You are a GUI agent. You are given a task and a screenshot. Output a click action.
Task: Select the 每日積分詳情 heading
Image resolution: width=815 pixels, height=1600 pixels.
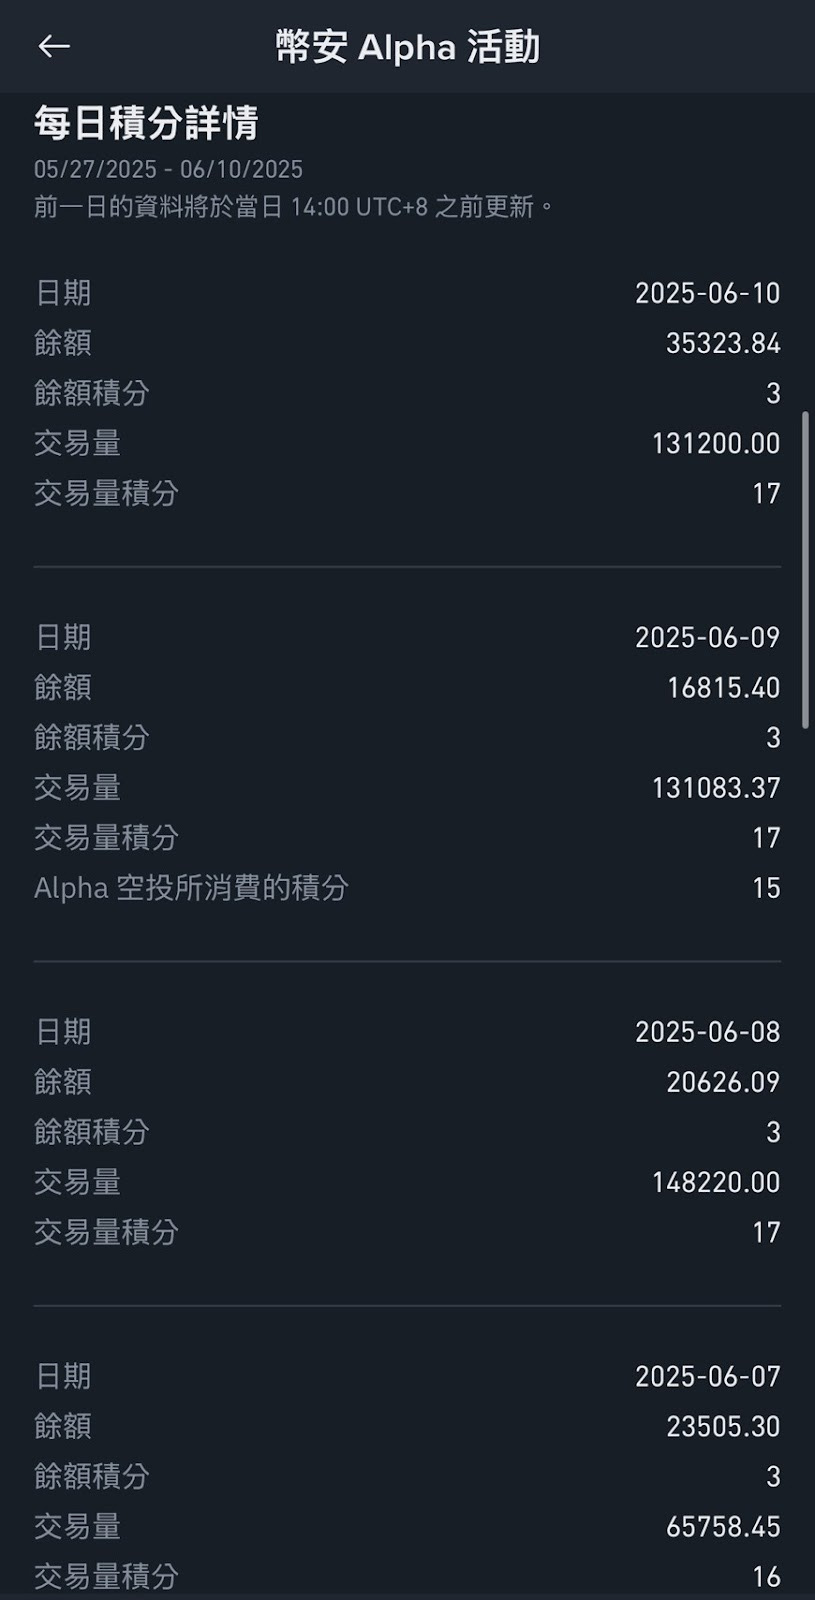[146, 123]
